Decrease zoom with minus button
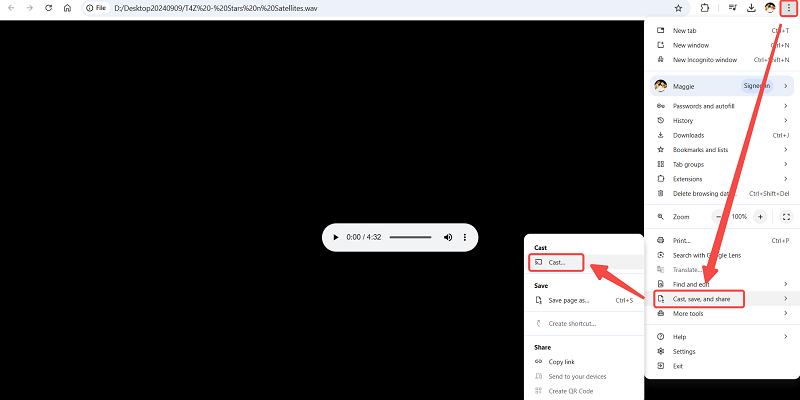The width and height of the screenshot is (800, 400). [719, 217]
